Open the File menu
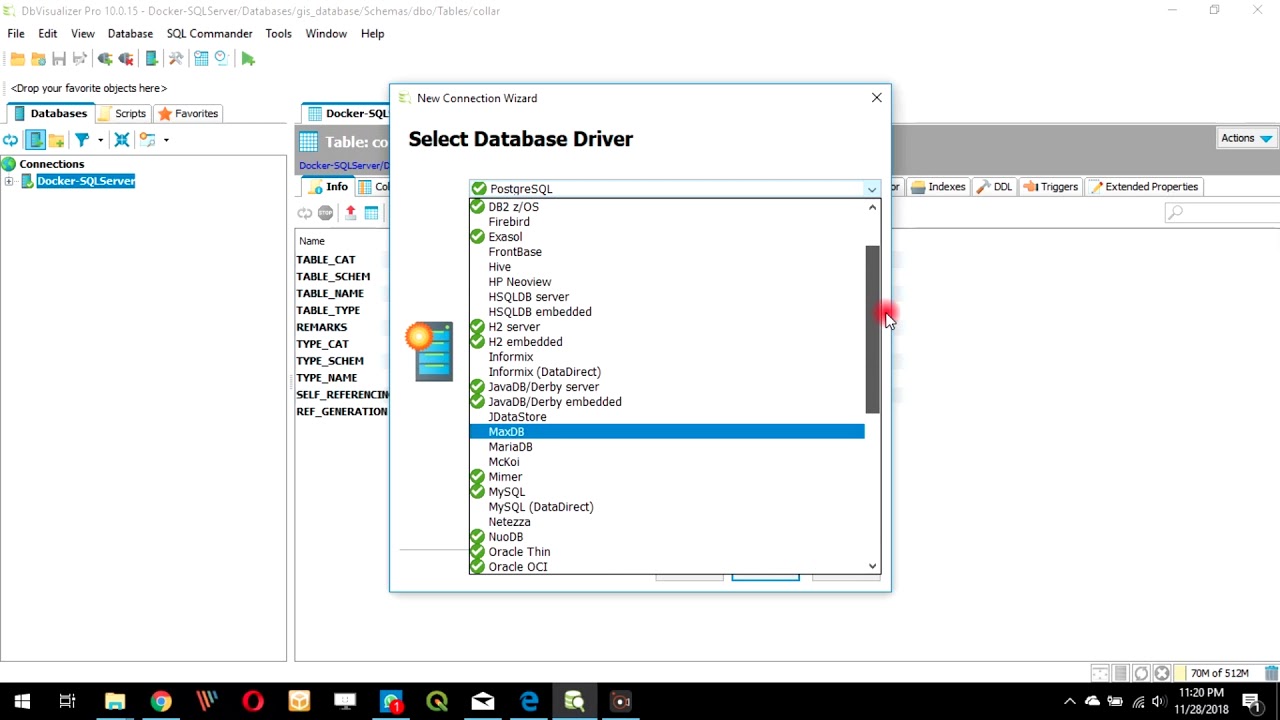Viewport: 1280px width, 720px height. (16, 33)
